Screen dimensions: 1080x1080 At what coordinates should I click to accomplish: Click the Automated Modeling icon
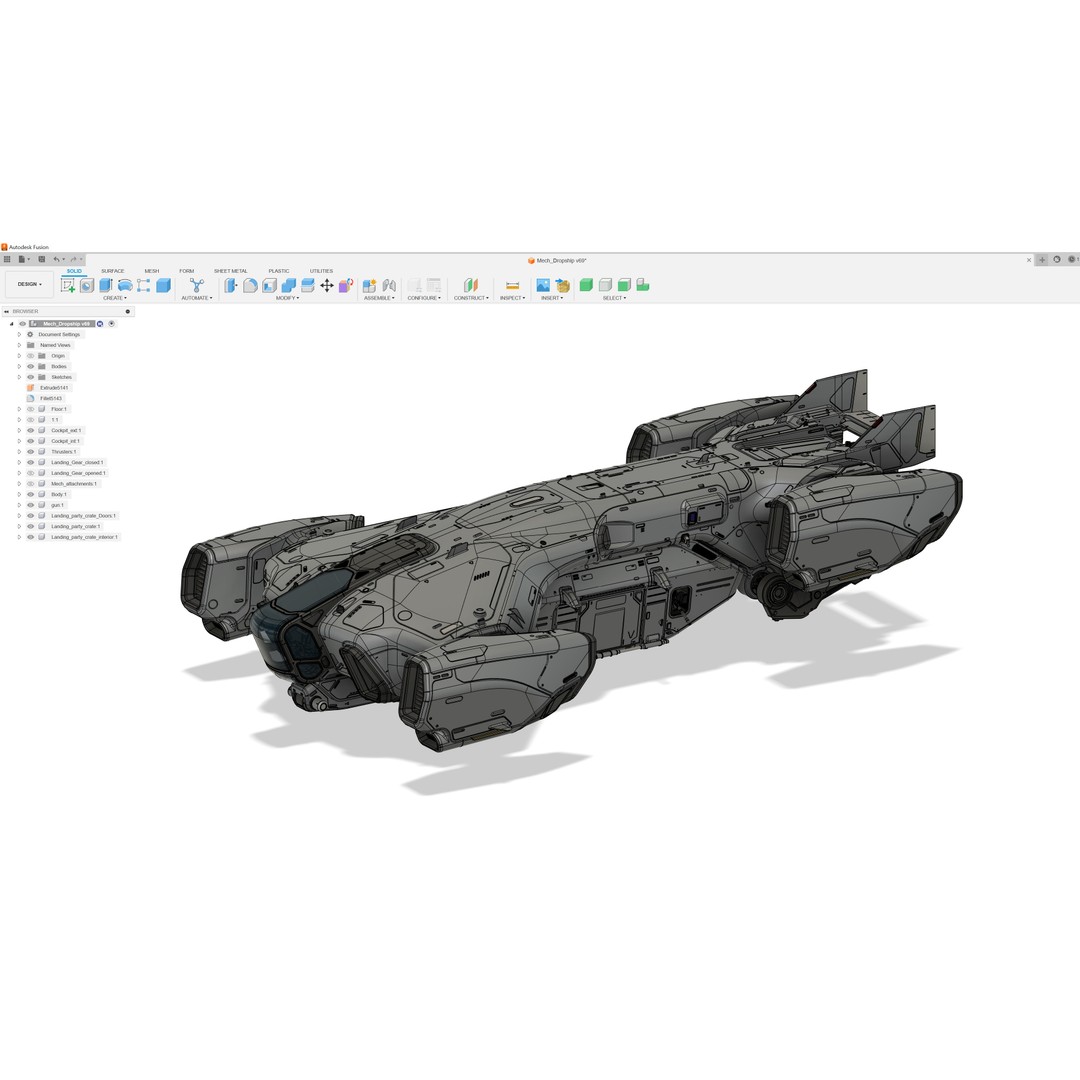click(196, 285)
